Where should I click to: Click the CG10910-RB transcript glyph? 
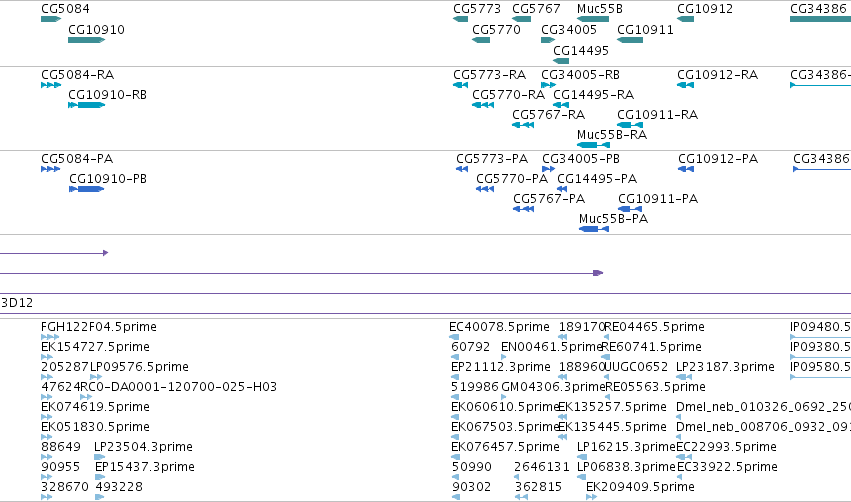86,105
